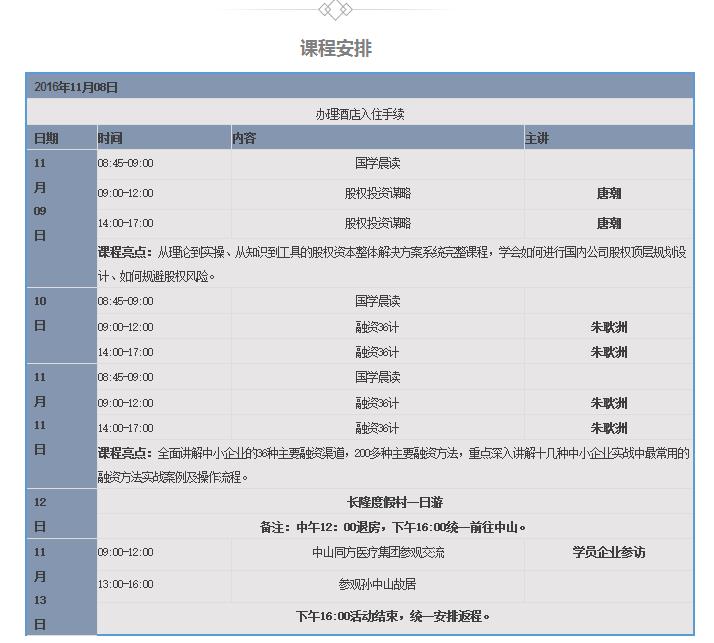714x643 pixels.
Task: Click 朱耿洲 in 11月11日 14:00-17:00 row
Action: [x=609, y=429]
